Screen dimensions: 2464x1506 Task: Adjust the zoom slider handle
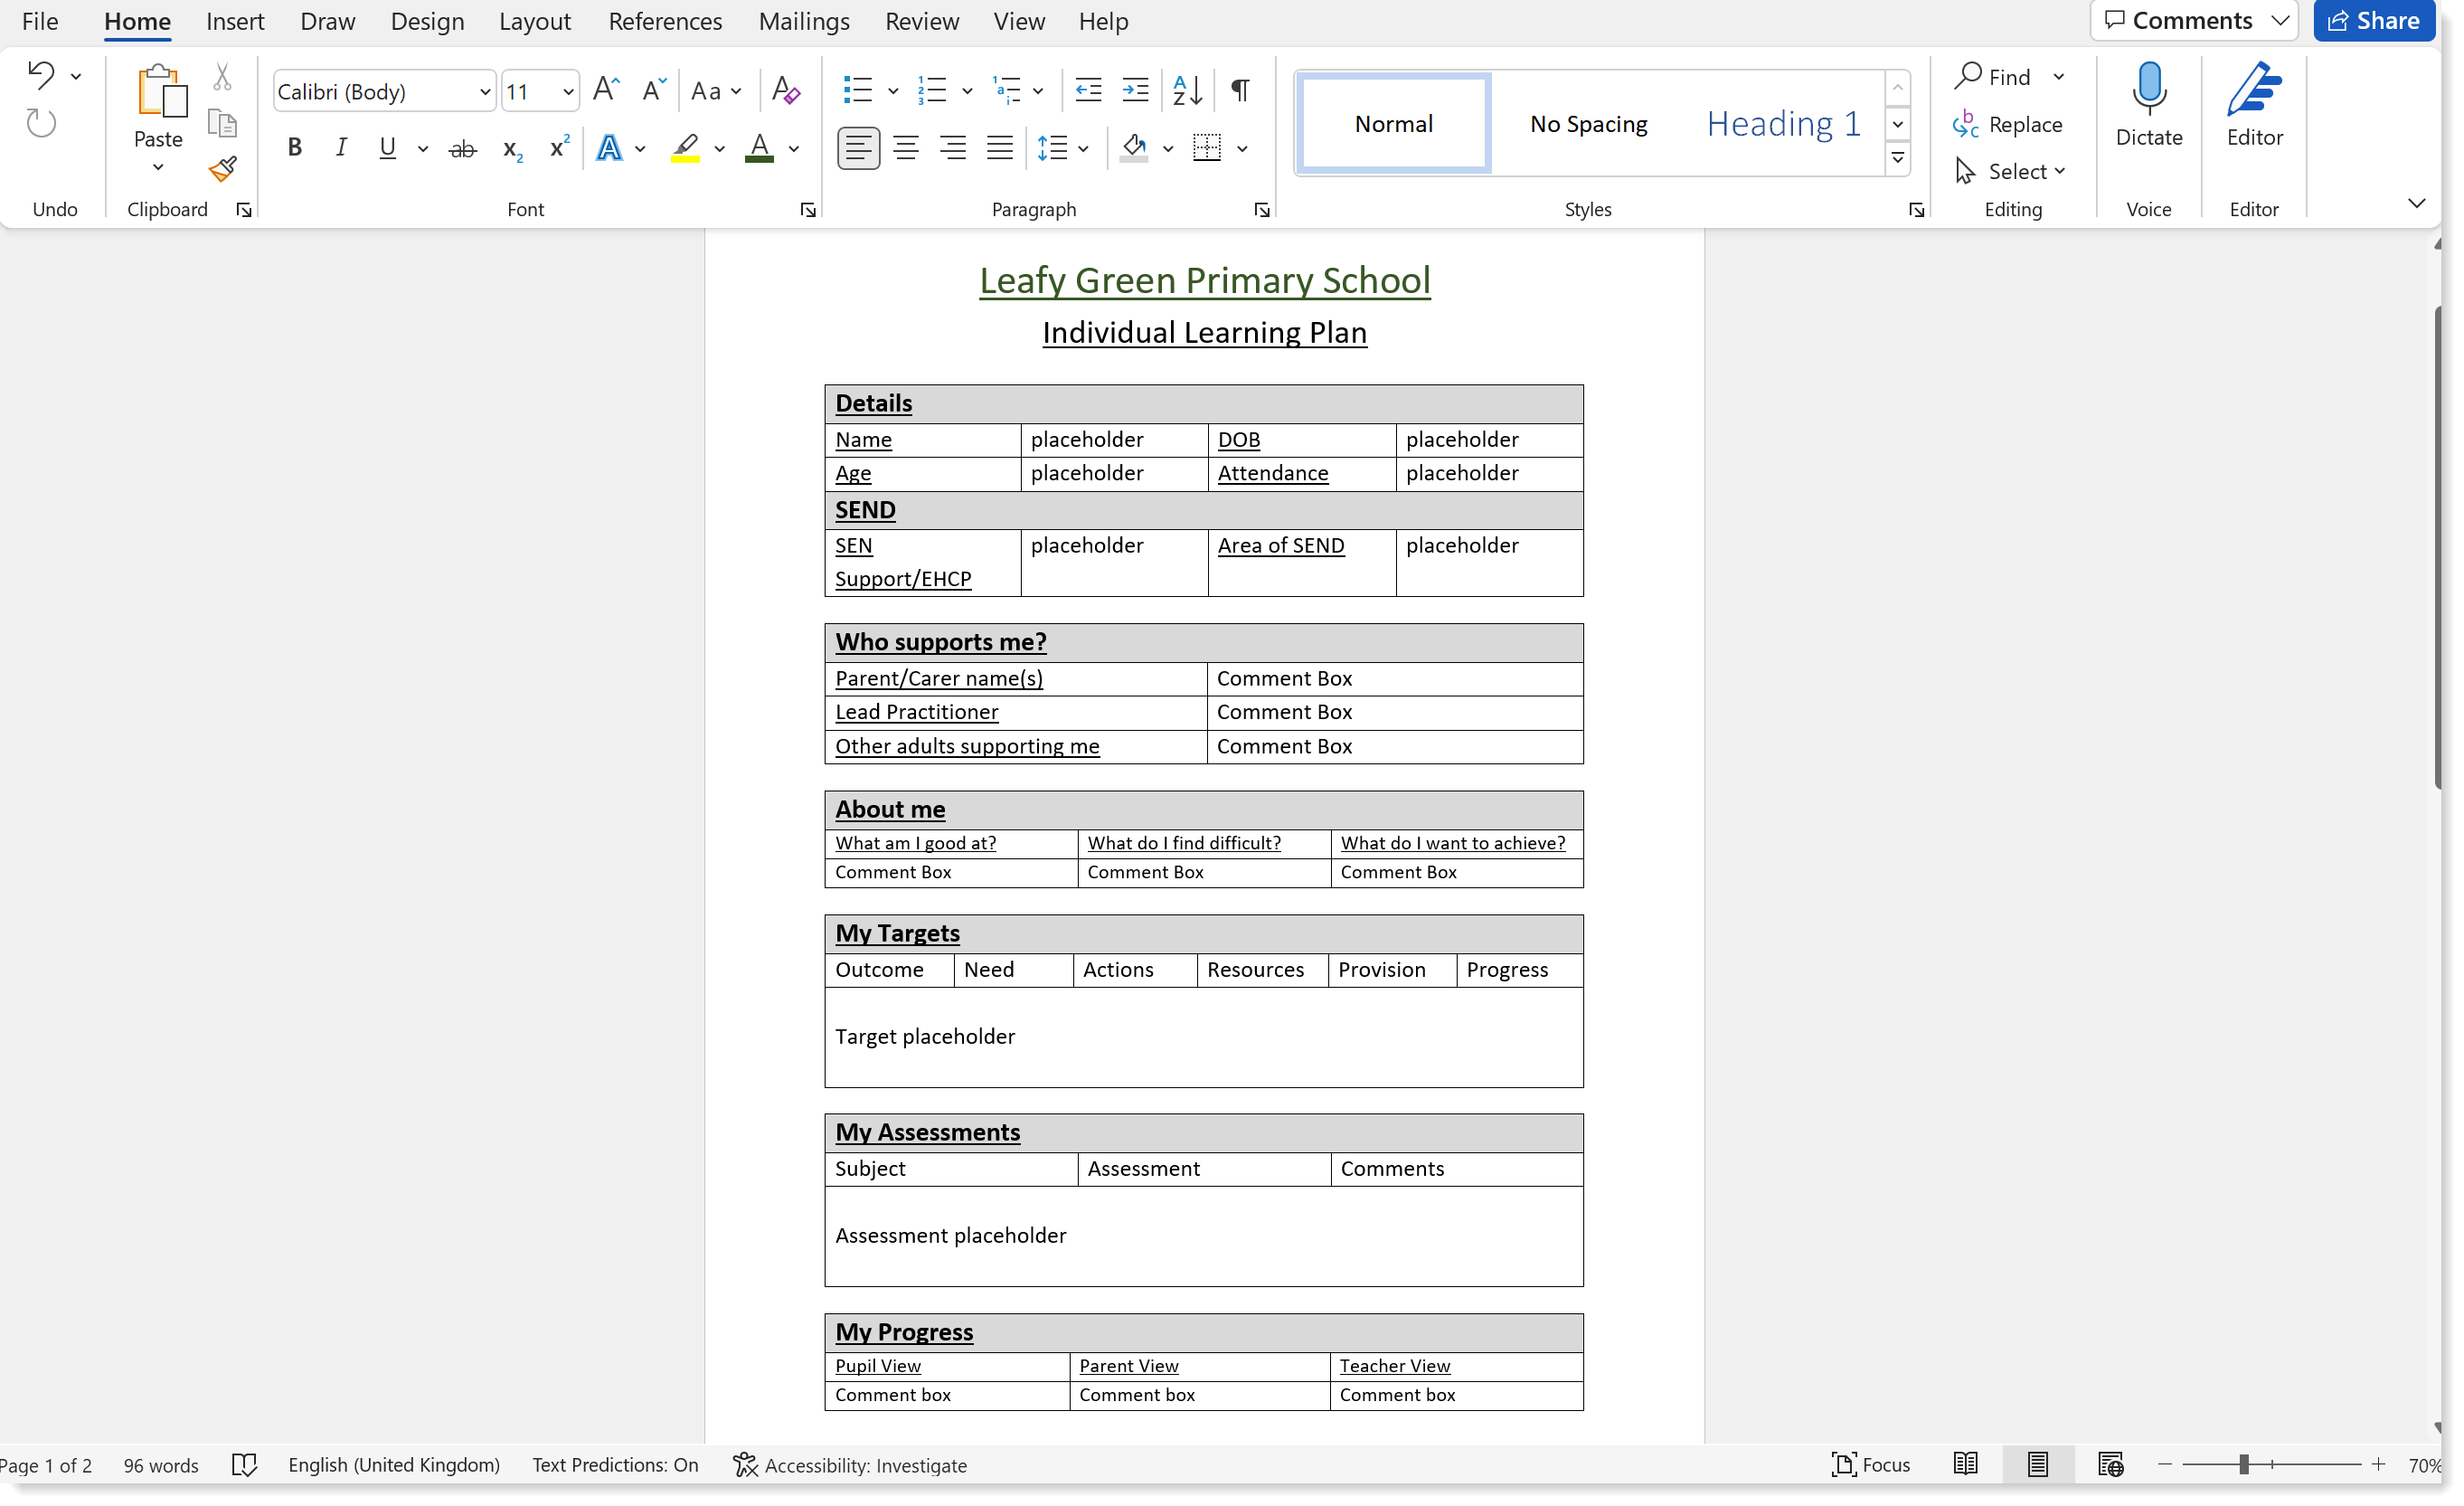[2244, 1465]
